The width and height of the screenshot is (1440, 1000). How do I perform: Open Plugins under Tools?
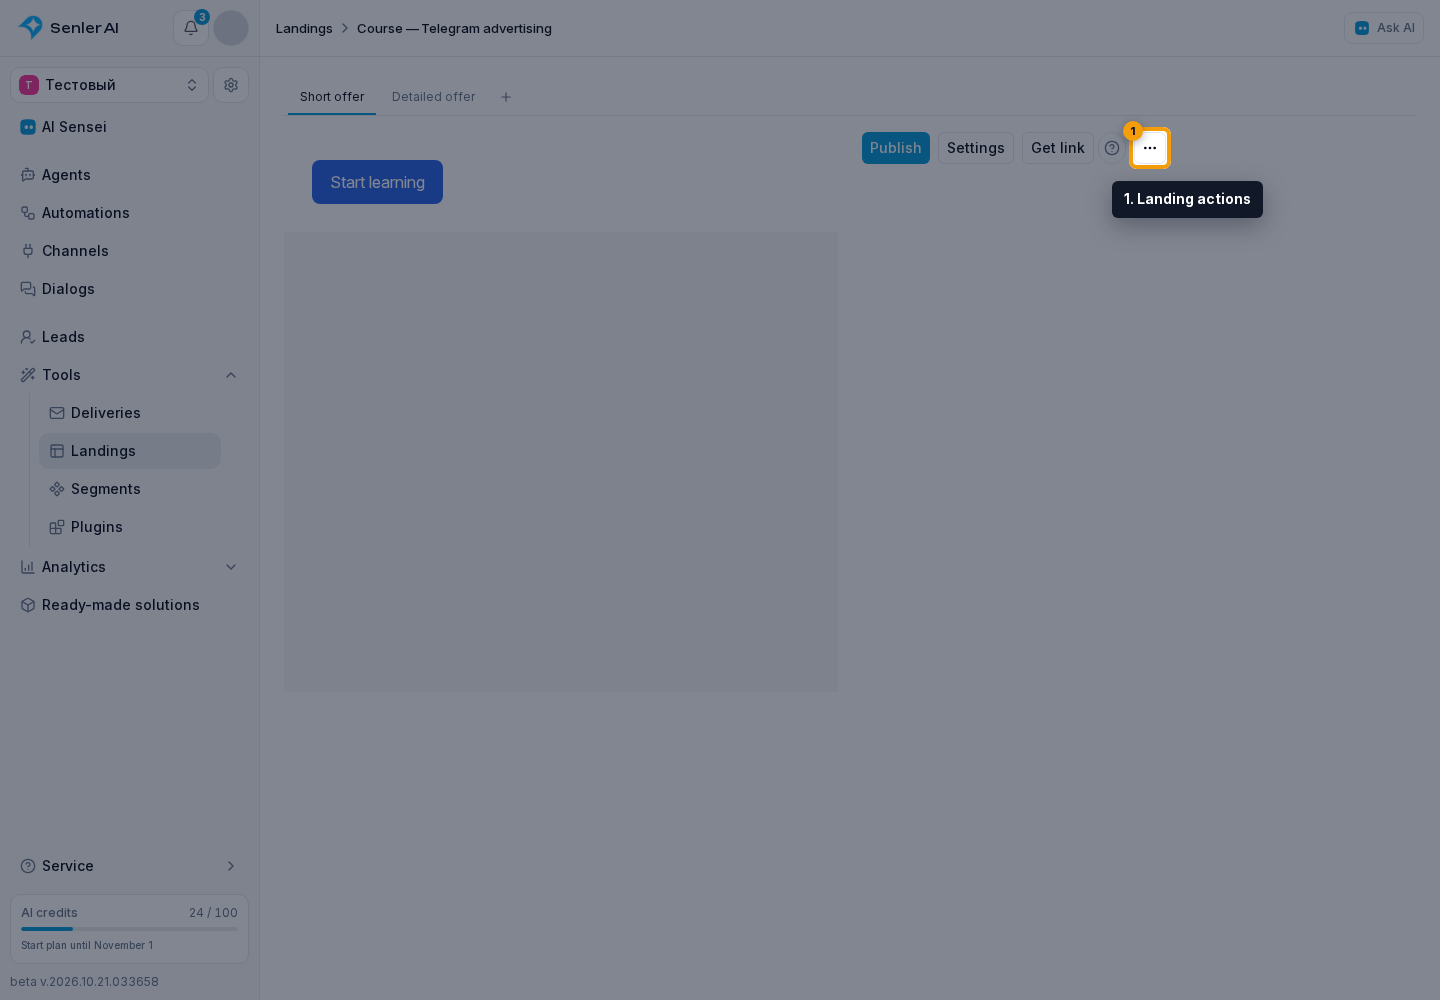click(130, 527)
